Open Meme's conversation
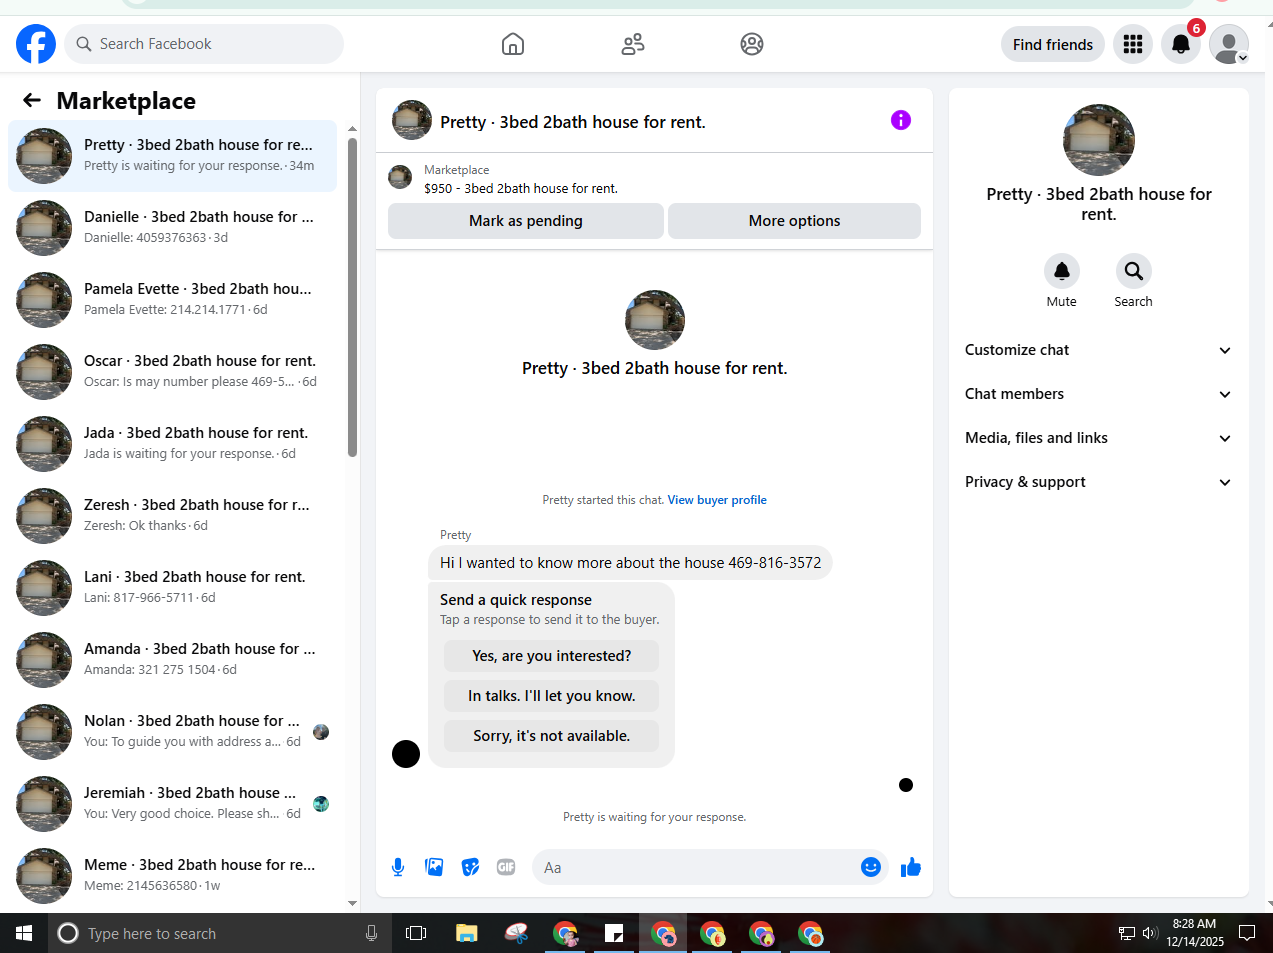Screen dimensions: 1273x953 [172, 875]
